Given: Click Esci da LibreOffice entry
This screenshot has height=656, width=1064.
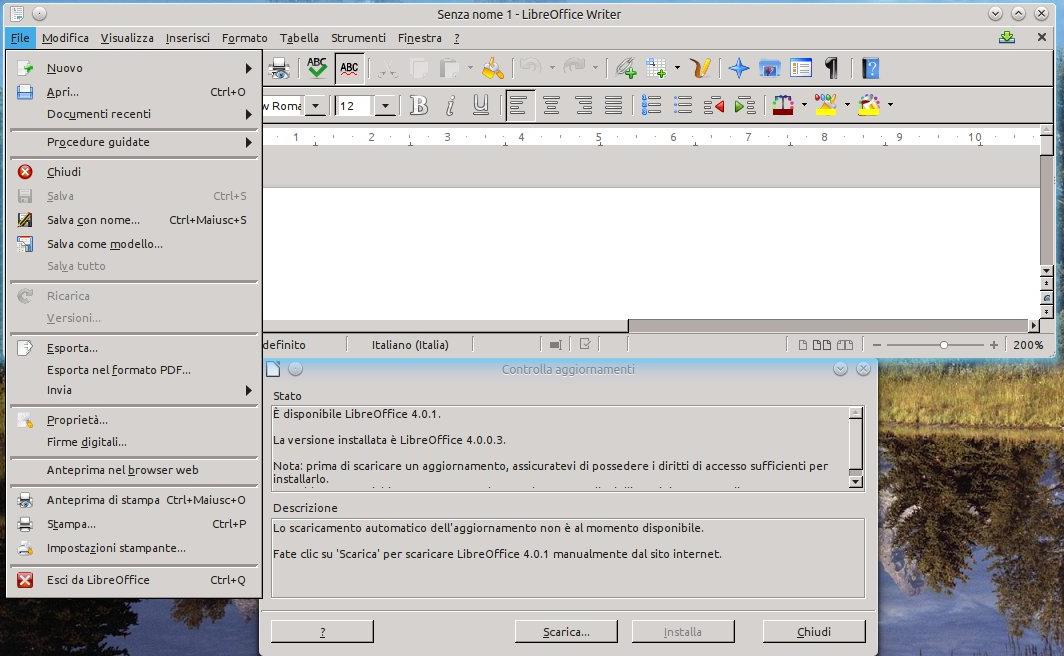Looking at the screenshot, I should [x=133, y=580].
